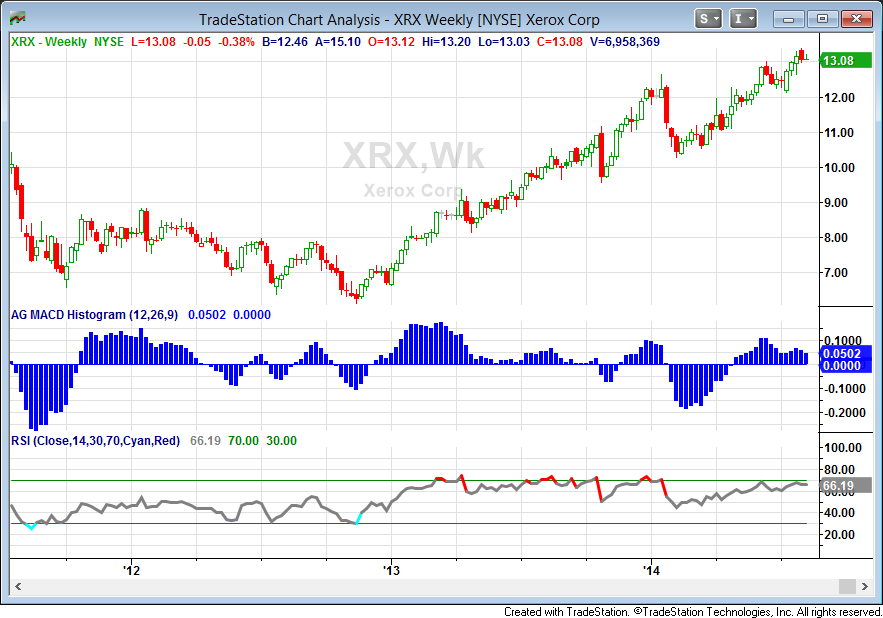Image resolution: width=883 pixels, height=618 pixels.
Task: Click the Interval (I) toolbar icon
Action: [x=736, y=17]
